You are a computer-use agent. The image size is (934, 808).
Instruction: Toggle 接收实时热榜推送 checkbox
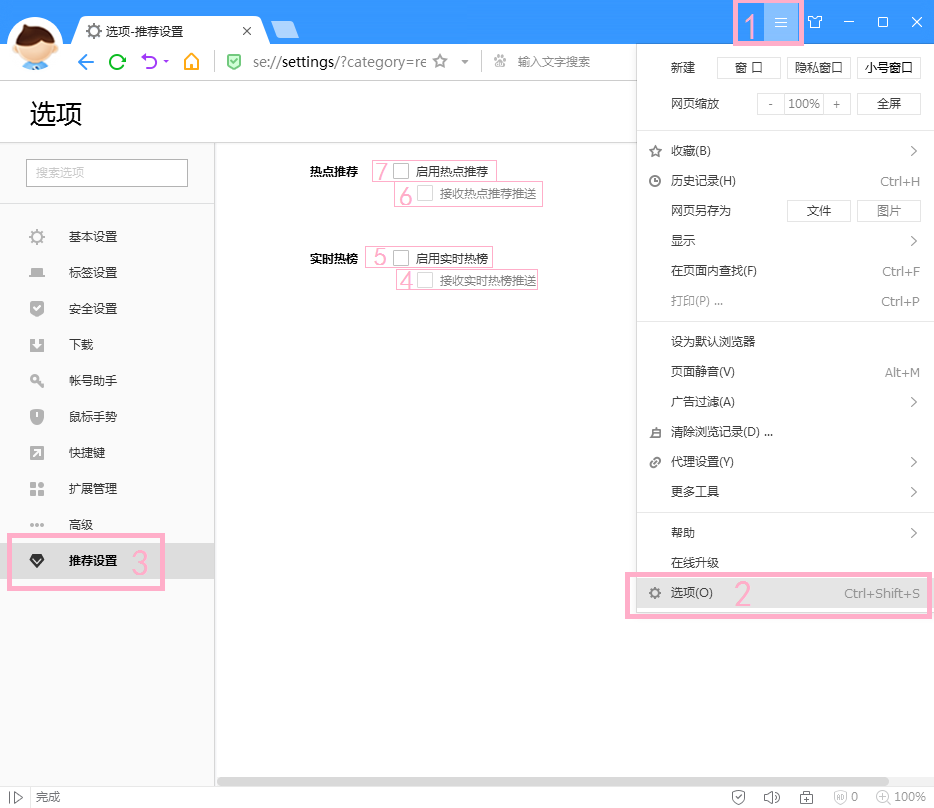(x=425, y=280)
